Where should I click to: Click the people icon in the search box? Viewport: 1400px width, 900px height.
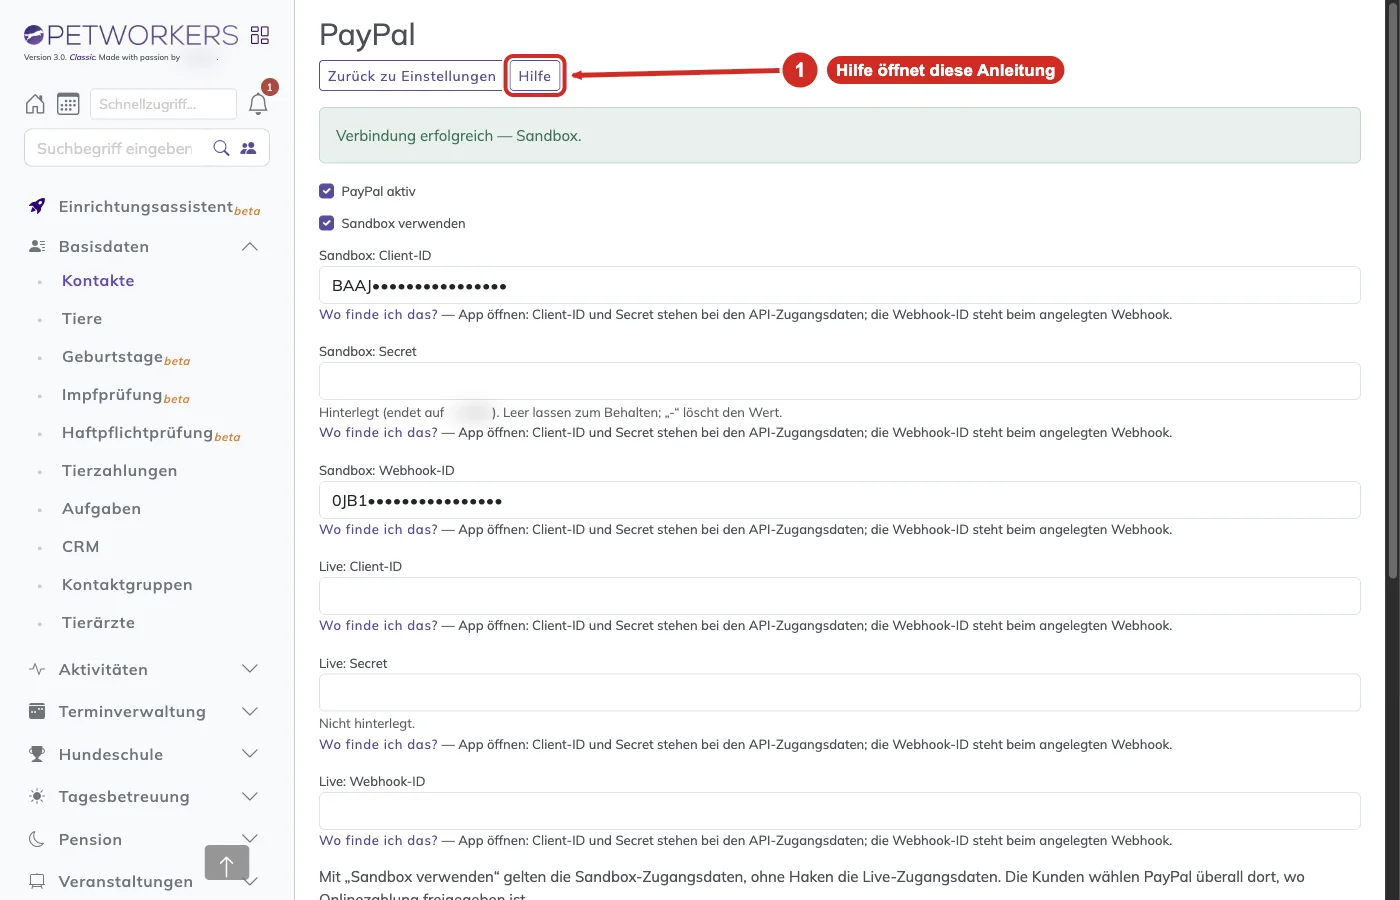click(248, 148)
